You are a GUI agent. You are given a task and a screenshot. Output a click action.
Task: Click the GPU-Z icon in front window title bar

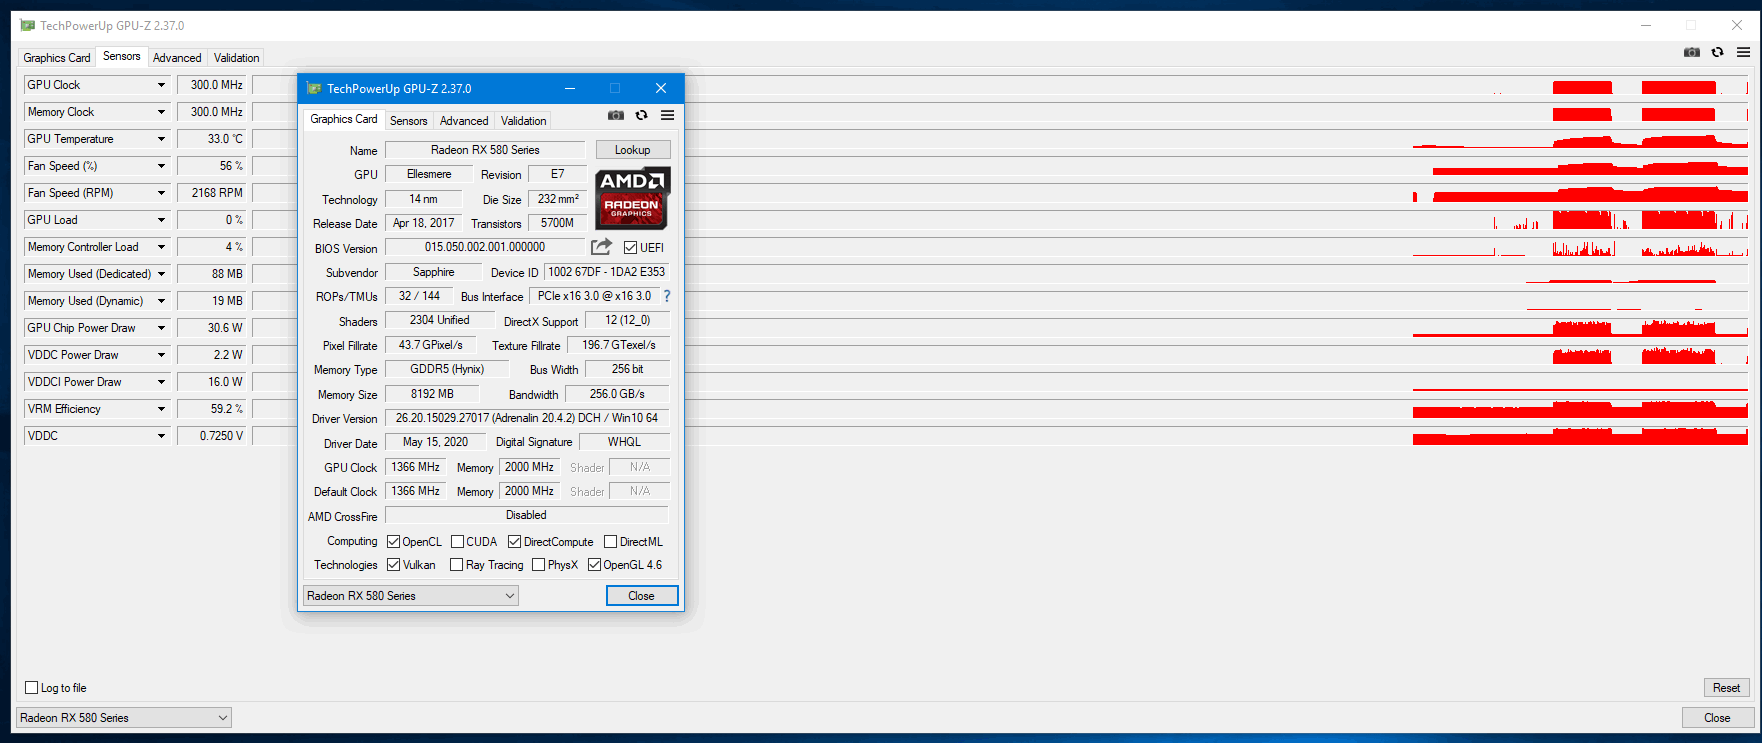pyautogui.click(x=314, y=88)
